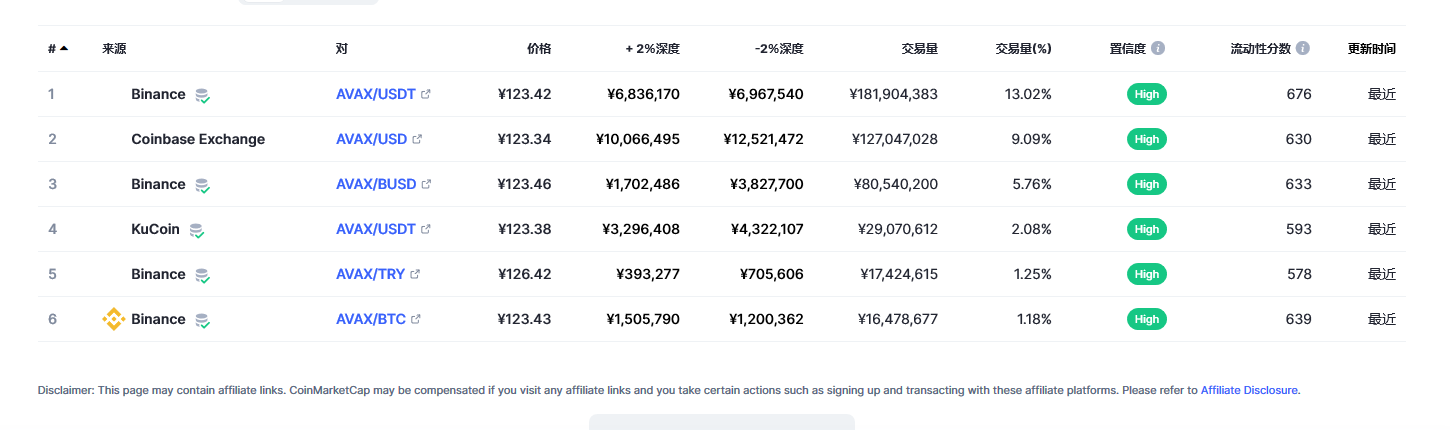
Task: Open the AVAX/BUSD pair link
Action: 375,184
